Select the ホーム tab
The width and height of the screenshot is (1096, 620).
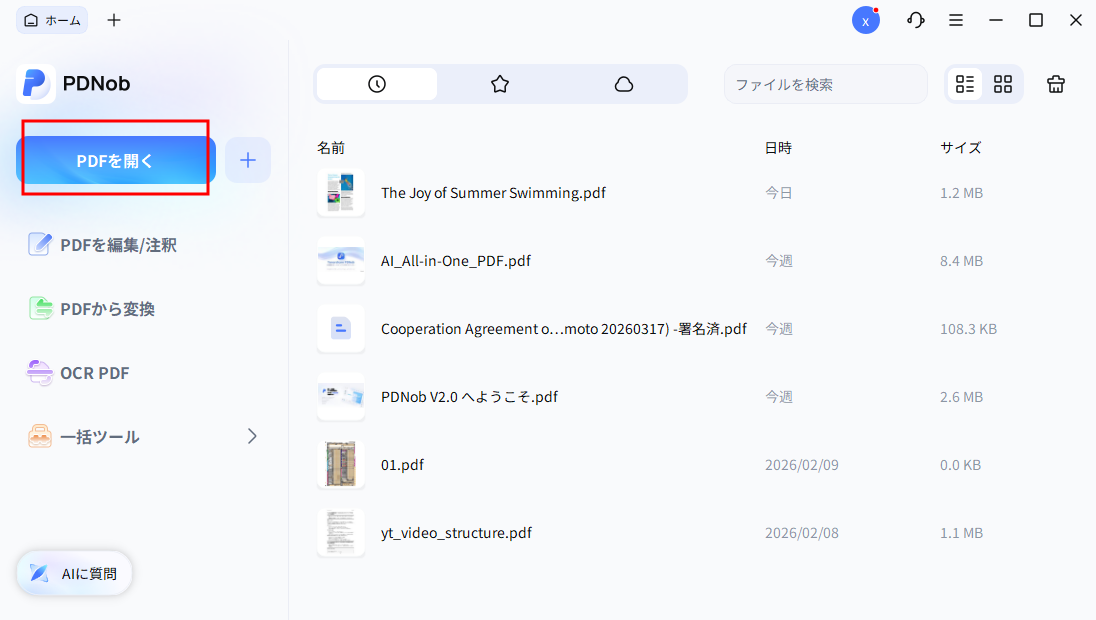[51, 19]
